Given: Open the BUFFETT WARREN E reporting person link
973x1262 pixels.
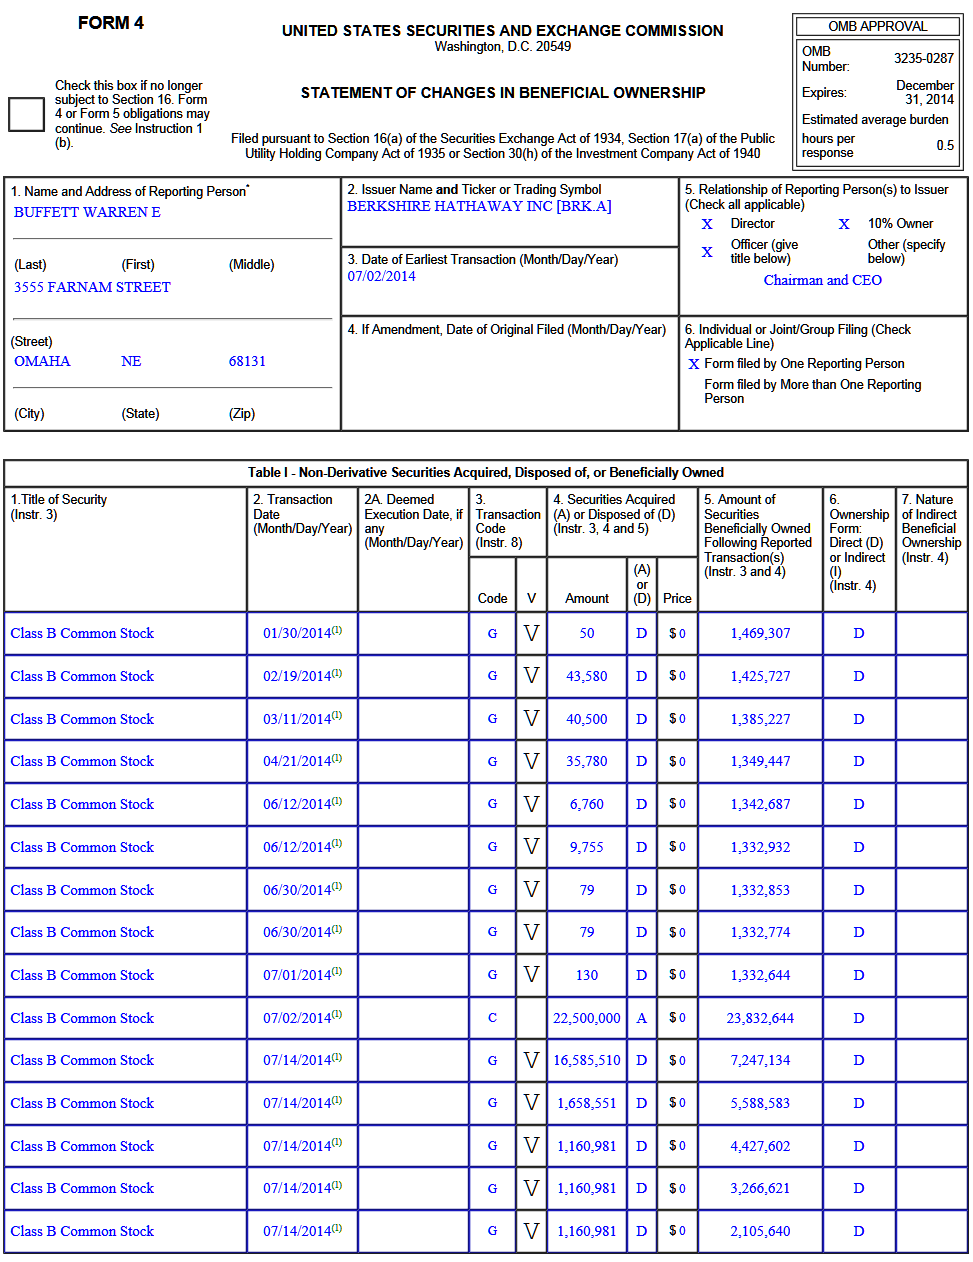Looking at the screenshot, I should (x=87, y=212).
